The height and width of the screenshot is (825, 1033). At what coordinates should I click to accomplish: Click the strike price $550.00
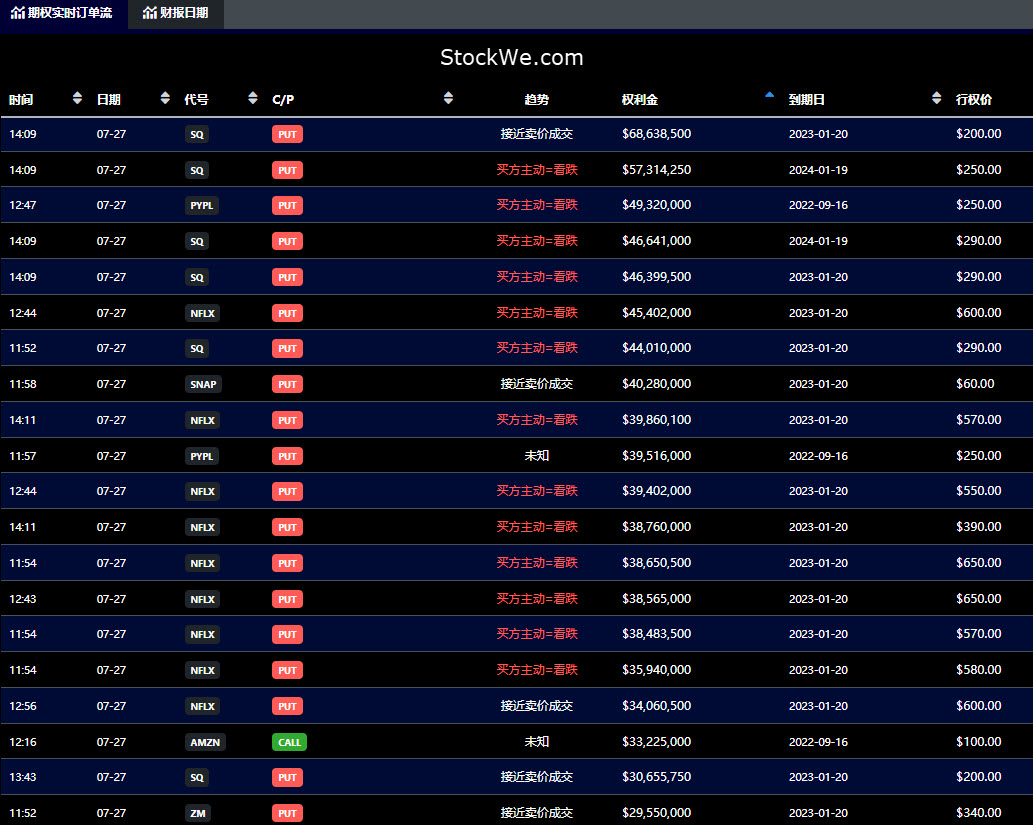pyautogui.click(x=978, y=491)
